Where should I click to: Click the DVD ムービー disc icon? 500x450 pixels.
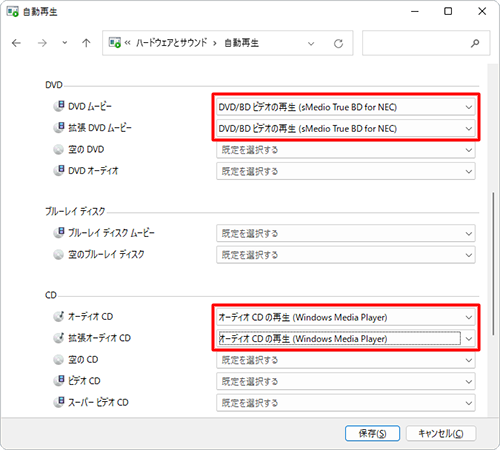[59, 106]
